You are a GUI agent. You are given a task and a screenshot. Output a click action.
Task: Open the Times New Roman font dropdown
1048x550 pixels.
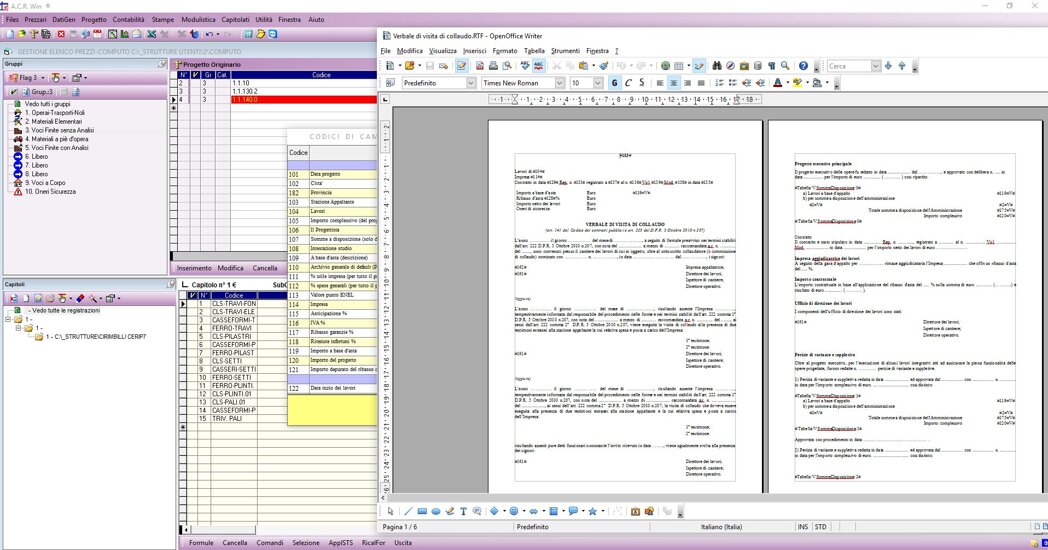tap(561, 83)
